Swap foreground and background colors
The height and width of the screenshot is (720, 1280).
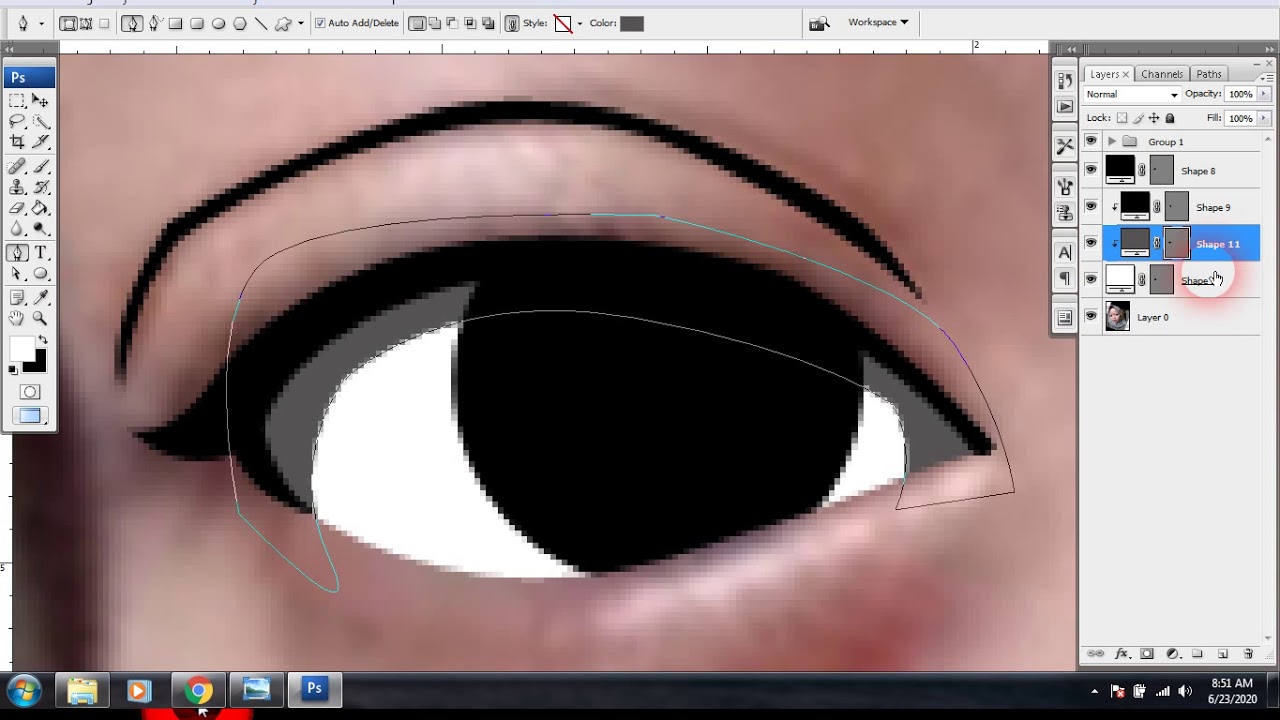[42, 340]
